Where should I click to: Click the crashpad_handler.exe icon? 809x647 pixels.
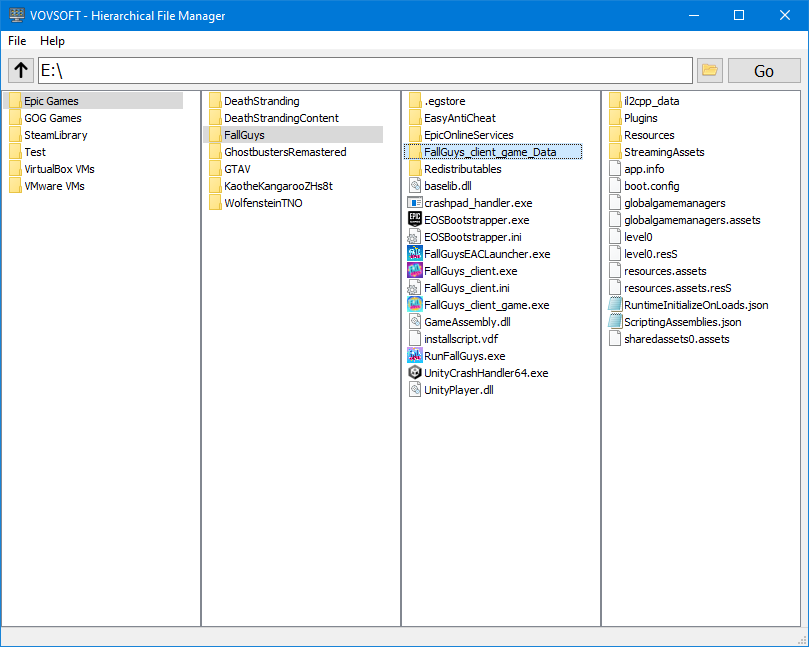[x=415, y=203]
